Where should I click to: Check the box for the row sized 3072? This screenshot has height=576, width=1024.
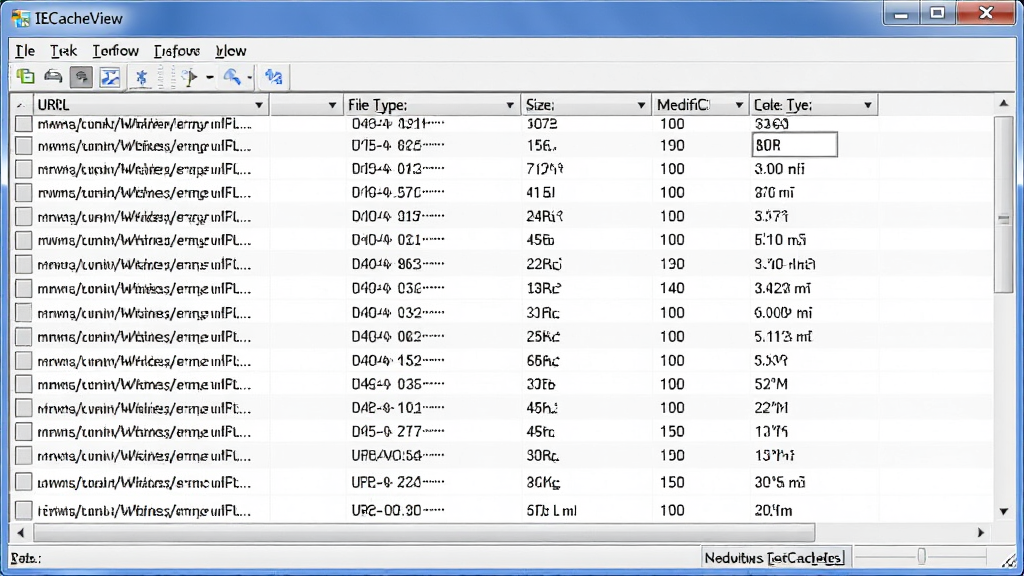pyautogui.click(x=24, y=123)
